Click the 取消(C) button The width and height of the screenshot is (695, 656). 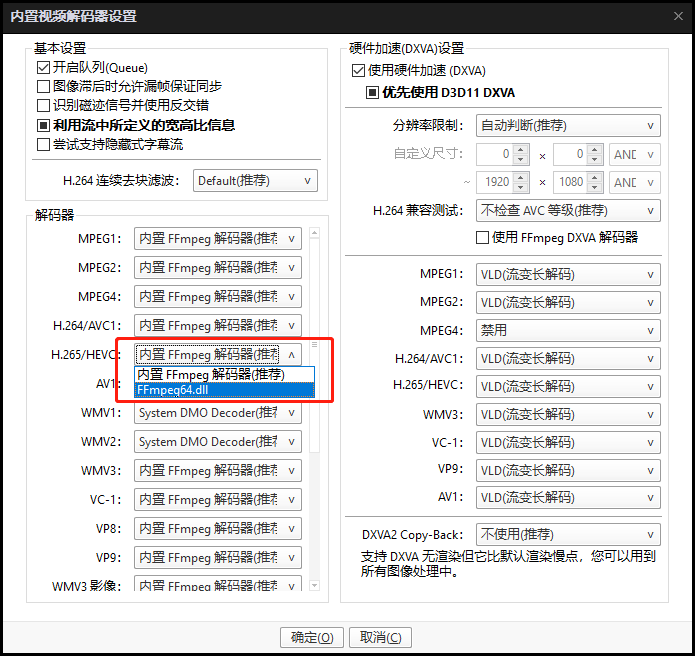pos(380,637)
